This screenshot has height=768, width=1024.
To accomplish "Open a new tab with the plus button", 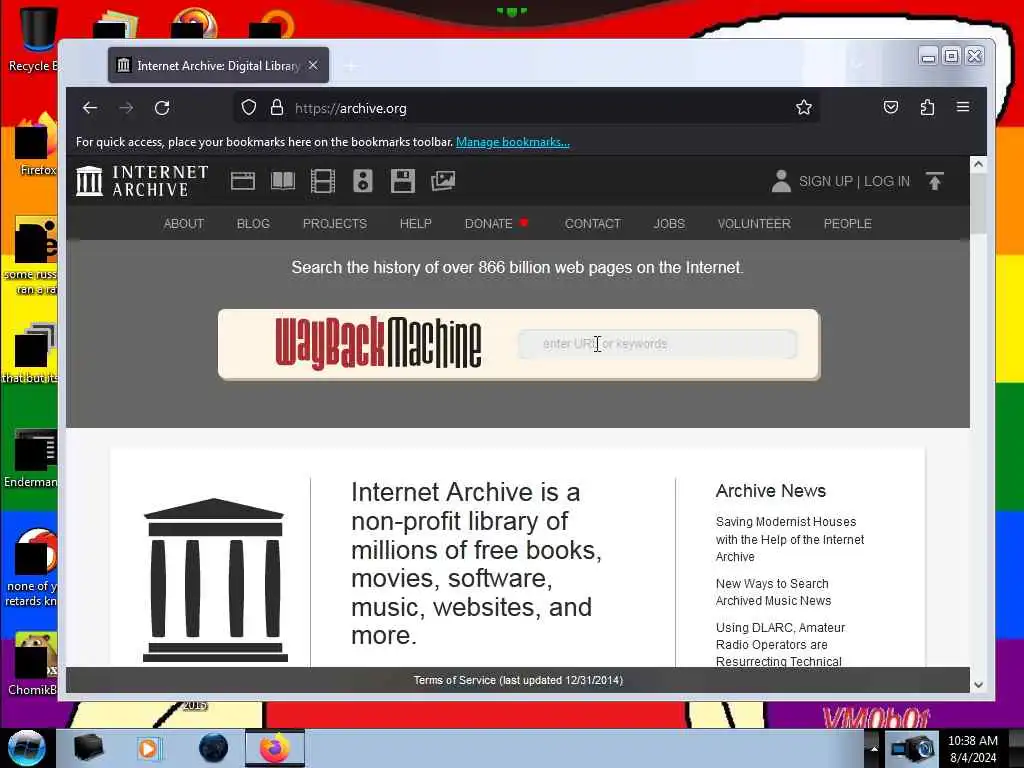I will [x=351, y=65].
